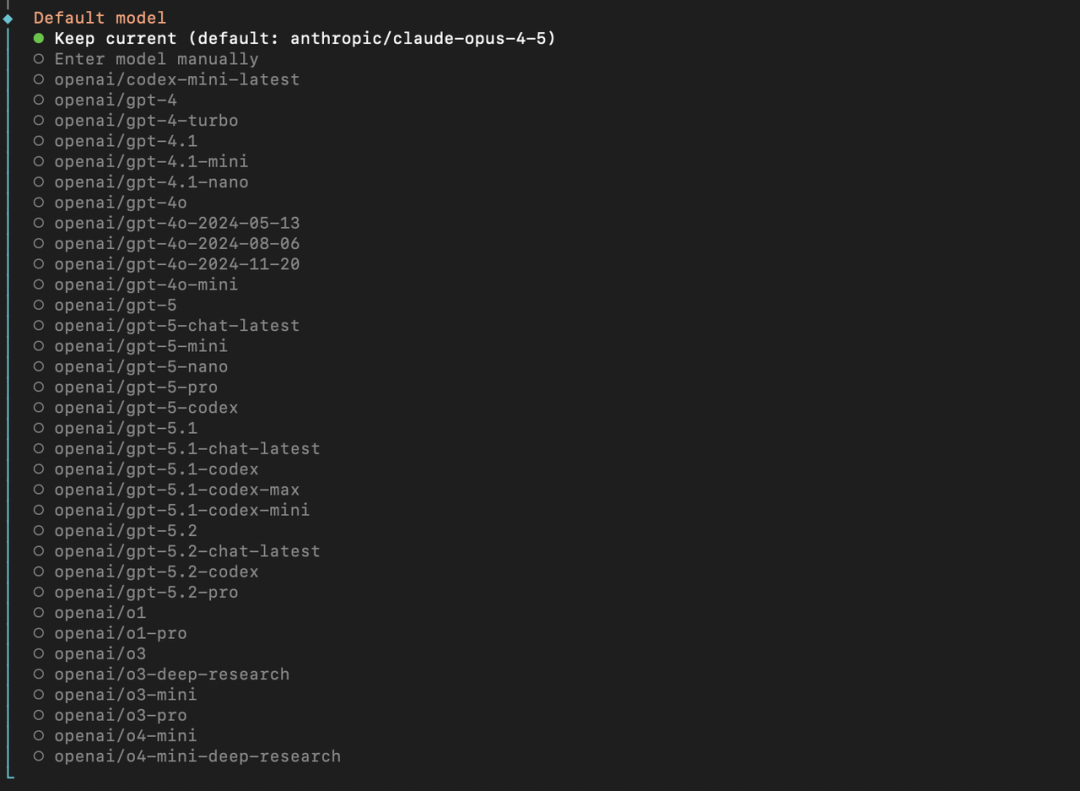The height and width of the screenshot is (791, 1080).
Task: Click the diamond prompt marker beside Default model
Action: 8,18
